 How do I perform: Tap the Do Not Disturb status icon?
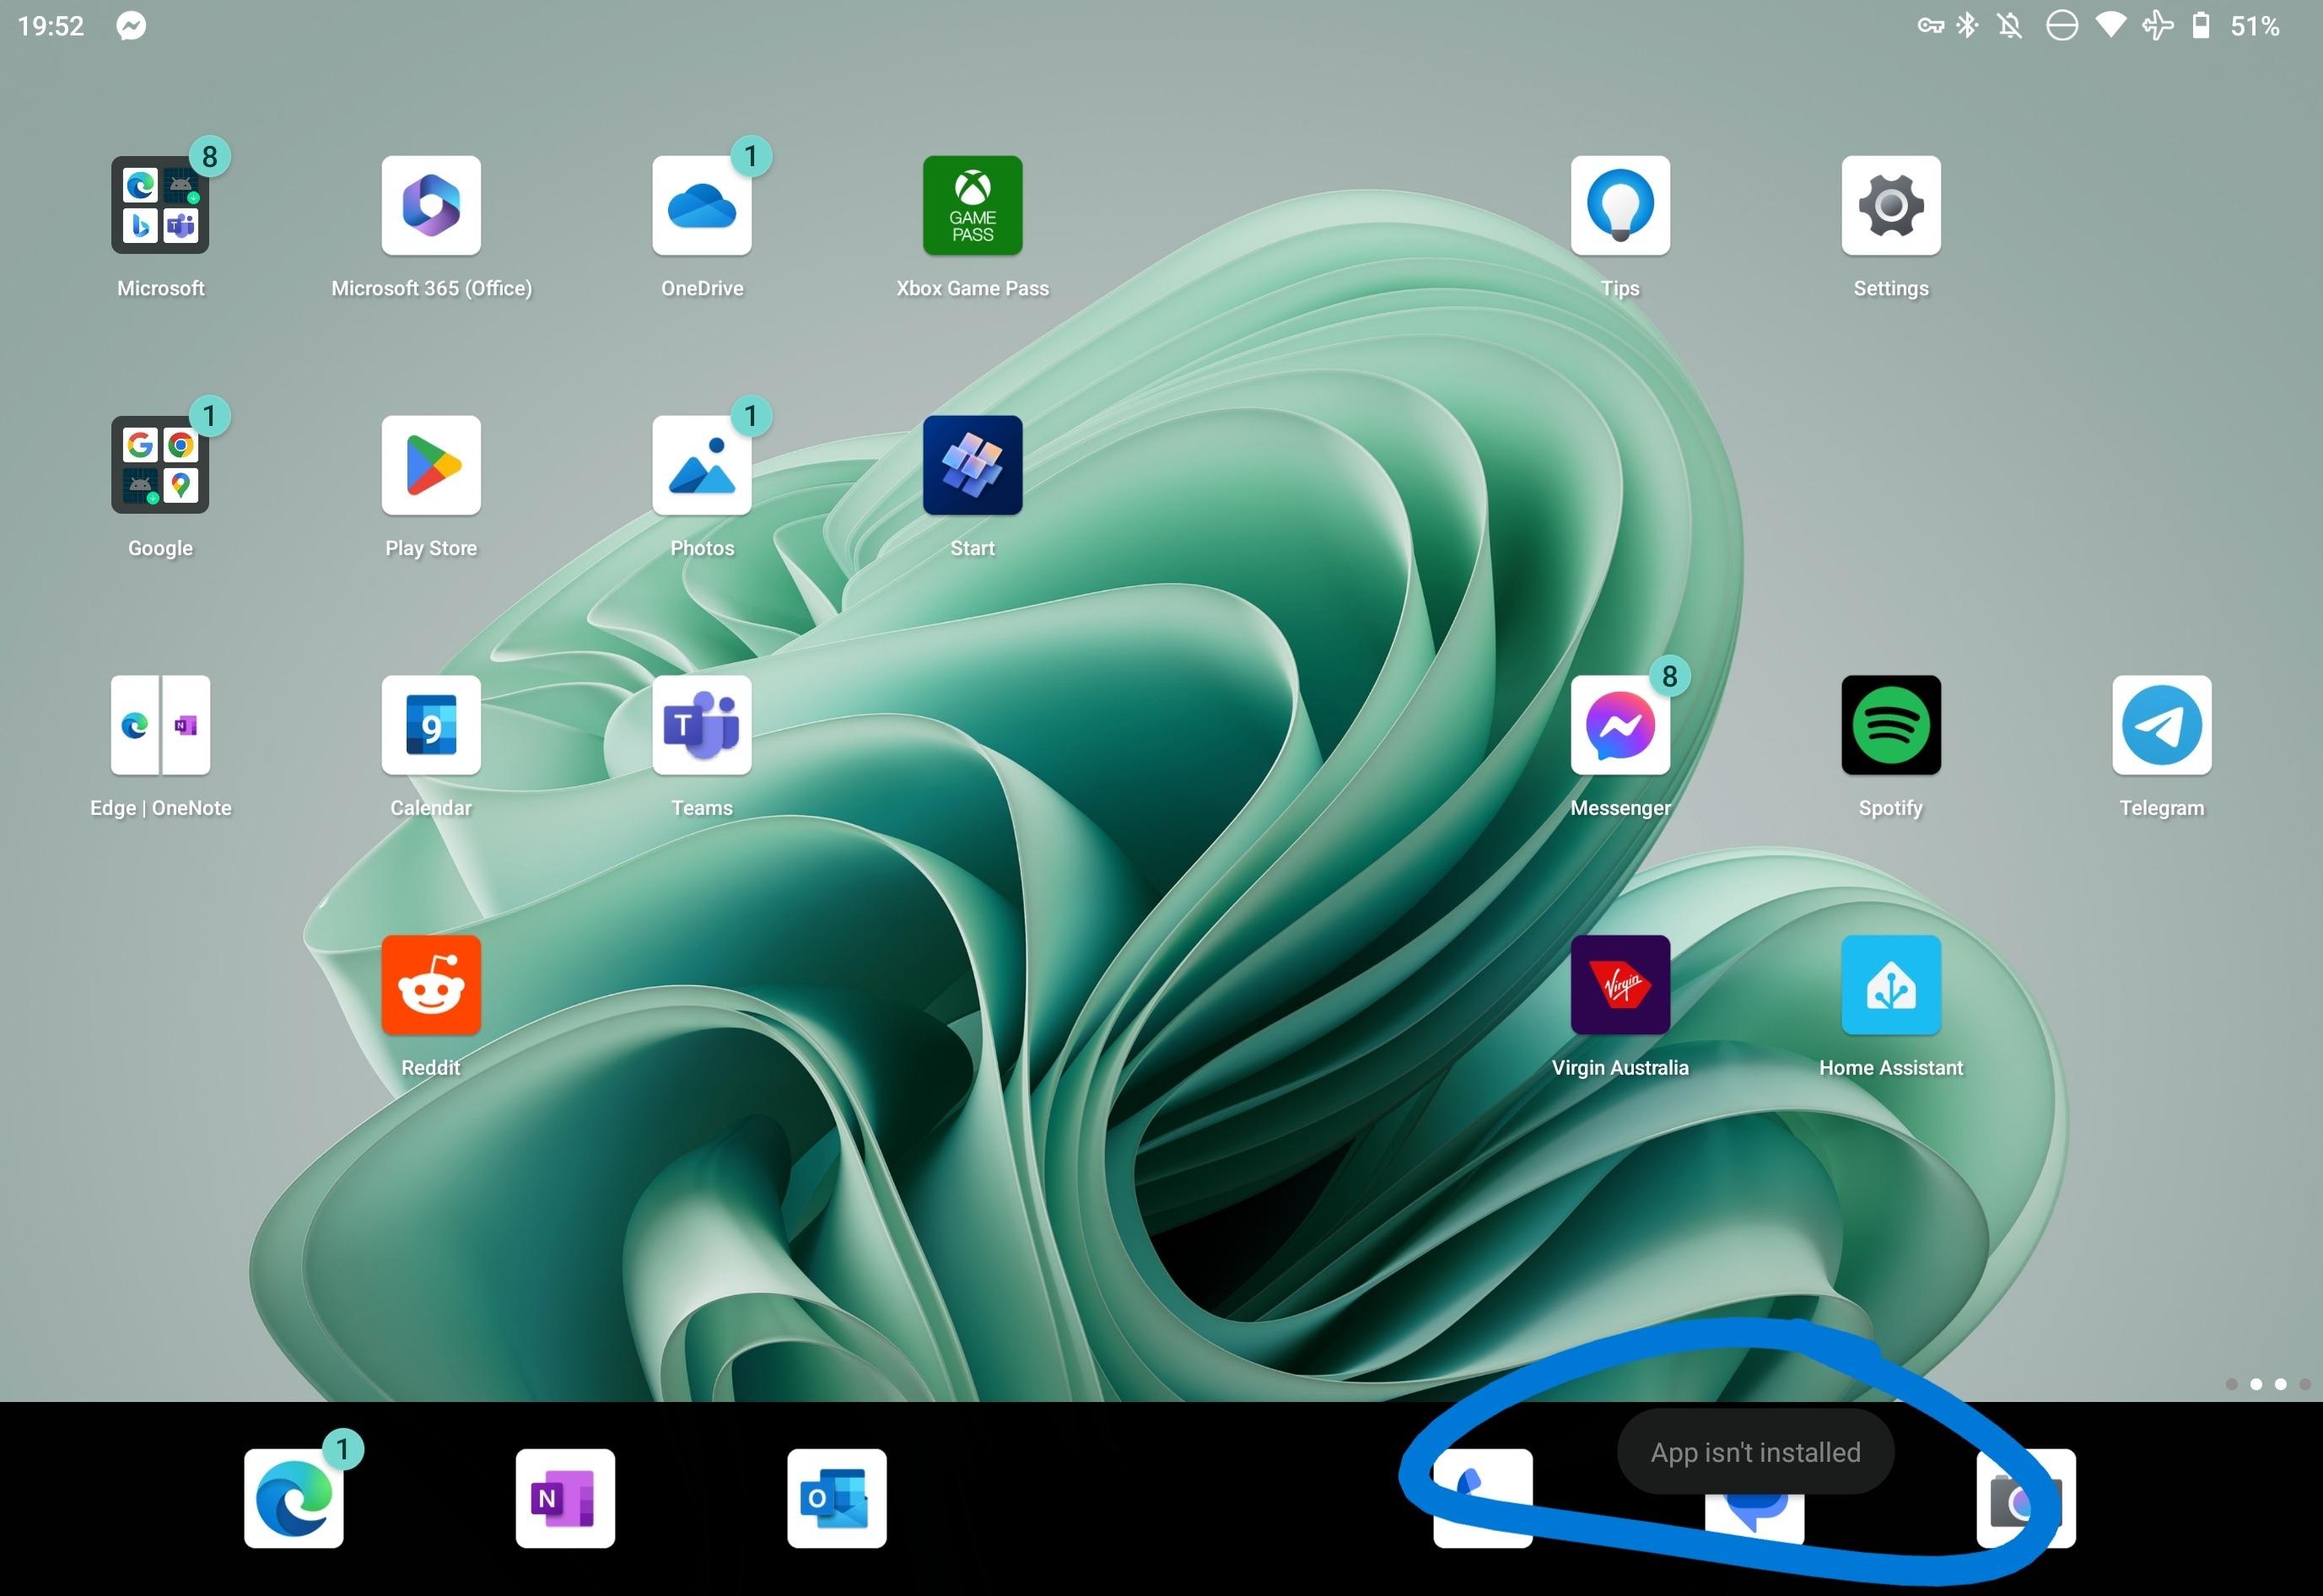click(x=2061, y=26)
